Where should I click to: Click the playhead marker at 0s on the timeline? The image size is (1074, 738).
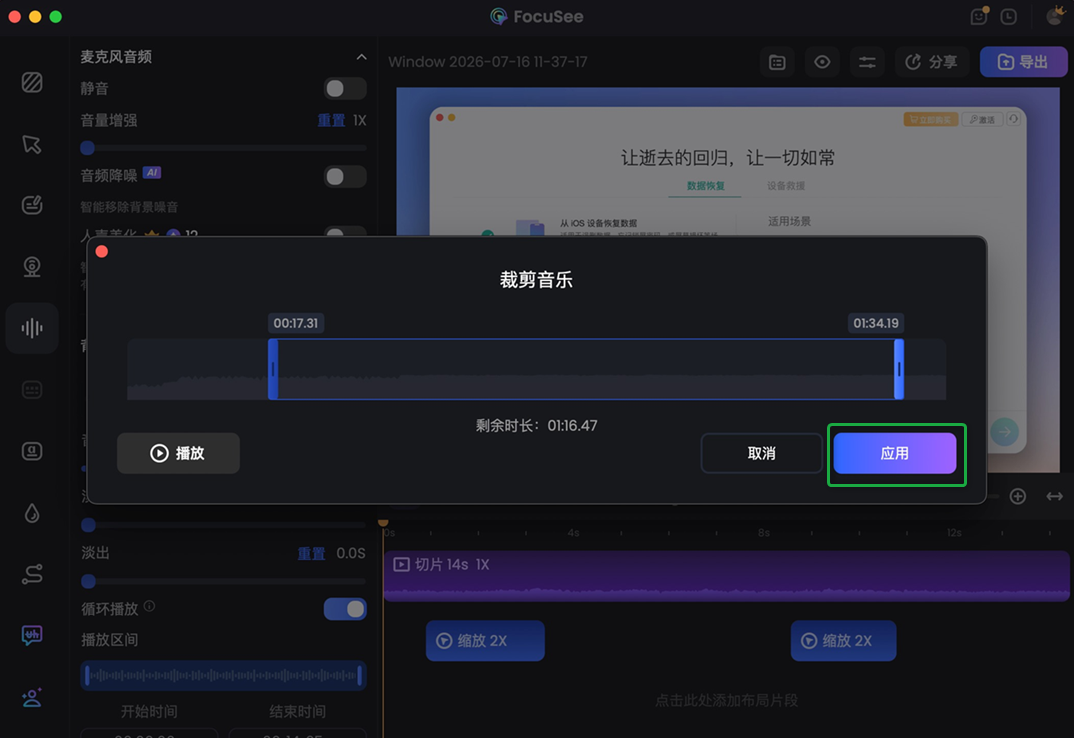click(384, 523)
